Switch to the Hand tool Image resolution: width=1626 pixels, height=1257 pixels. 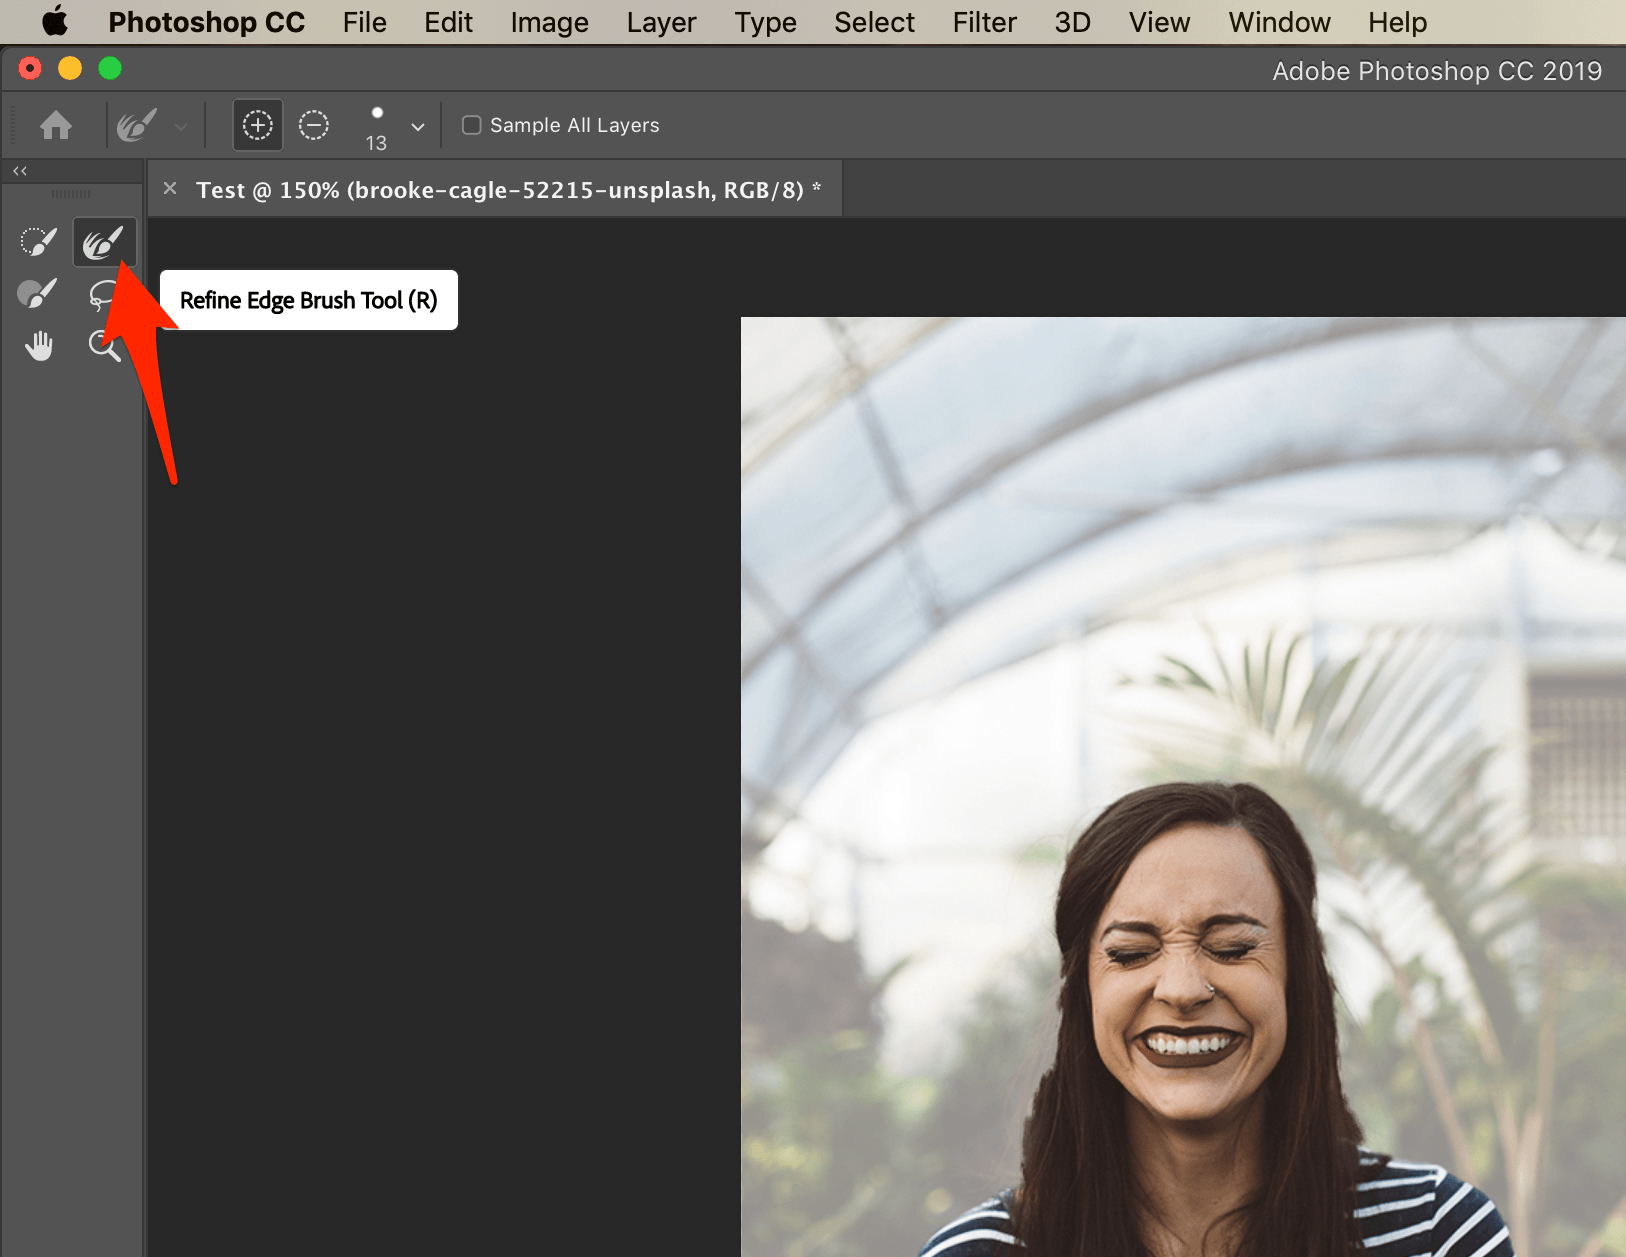coord(38,346)
